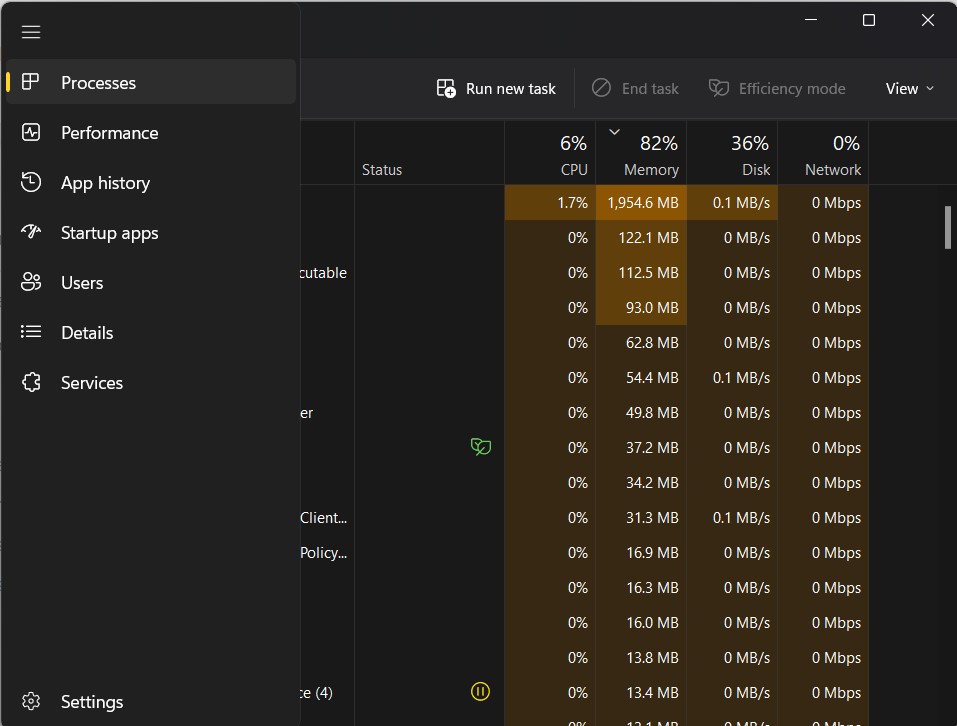
Task: Click the Run new task icon
Action: [x=445, y=88]
